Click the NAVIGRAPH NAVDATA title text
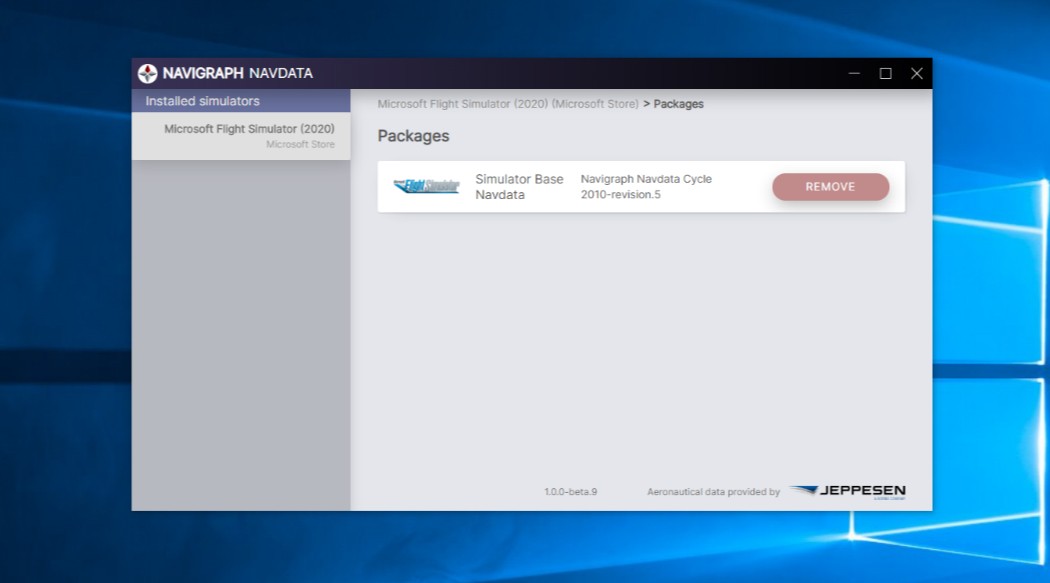The width and height of the screenshot is (1050, 583). coord(237,74)
